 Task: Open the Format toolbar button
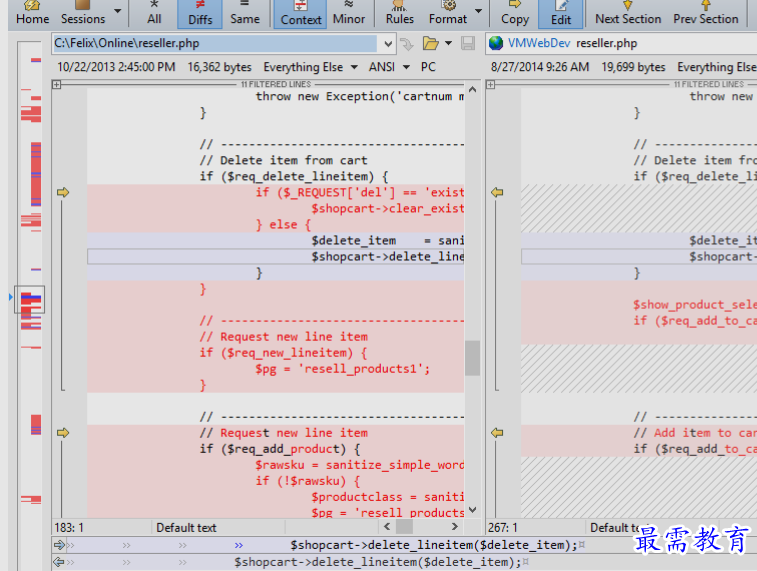[x=448, y=14]
